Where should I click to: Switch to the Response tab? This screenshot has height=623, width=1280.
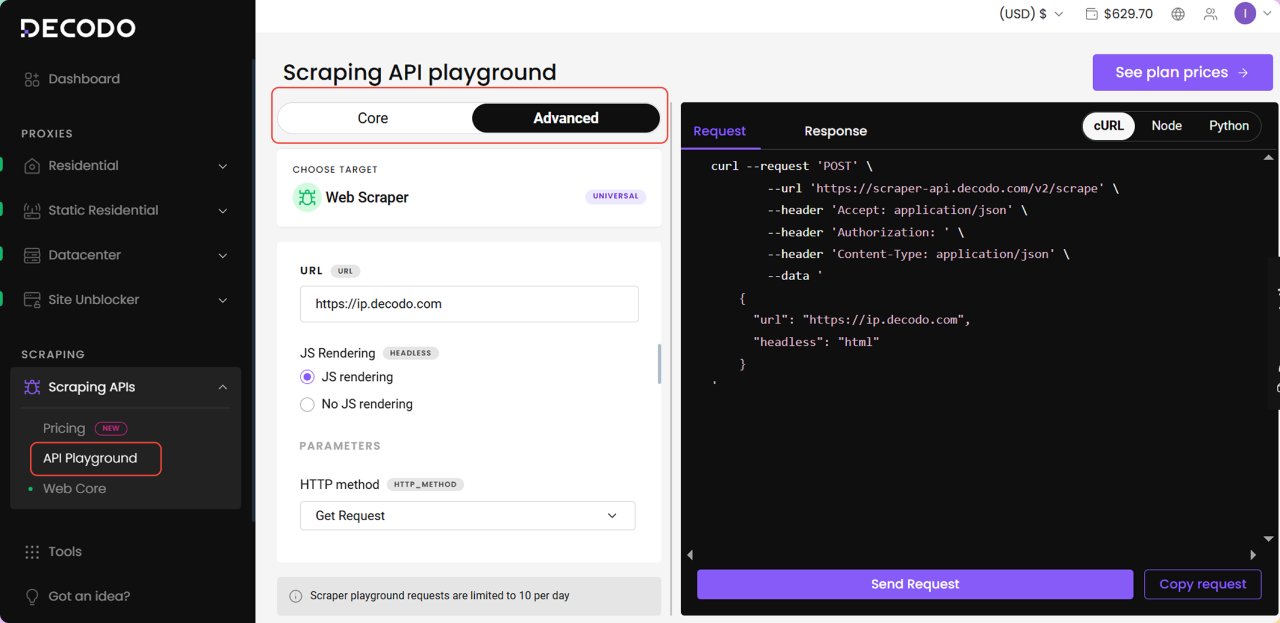pyautogui.click(x=835, y=131)
